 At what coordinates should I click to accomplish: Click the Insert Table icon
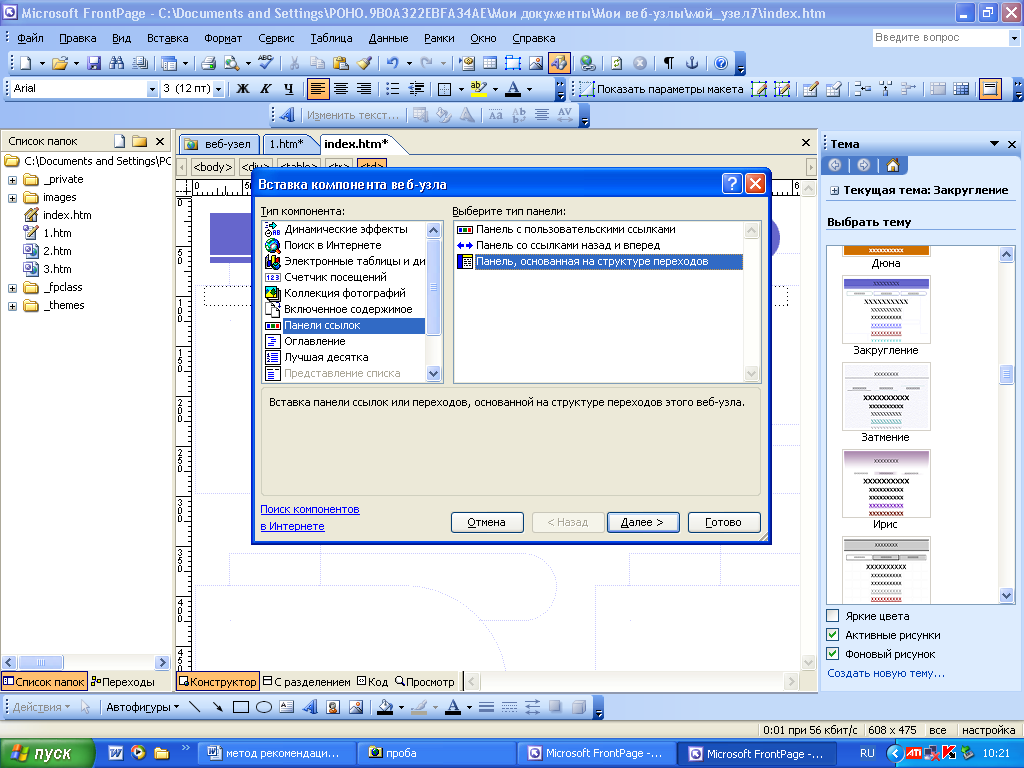click(490, 63)
